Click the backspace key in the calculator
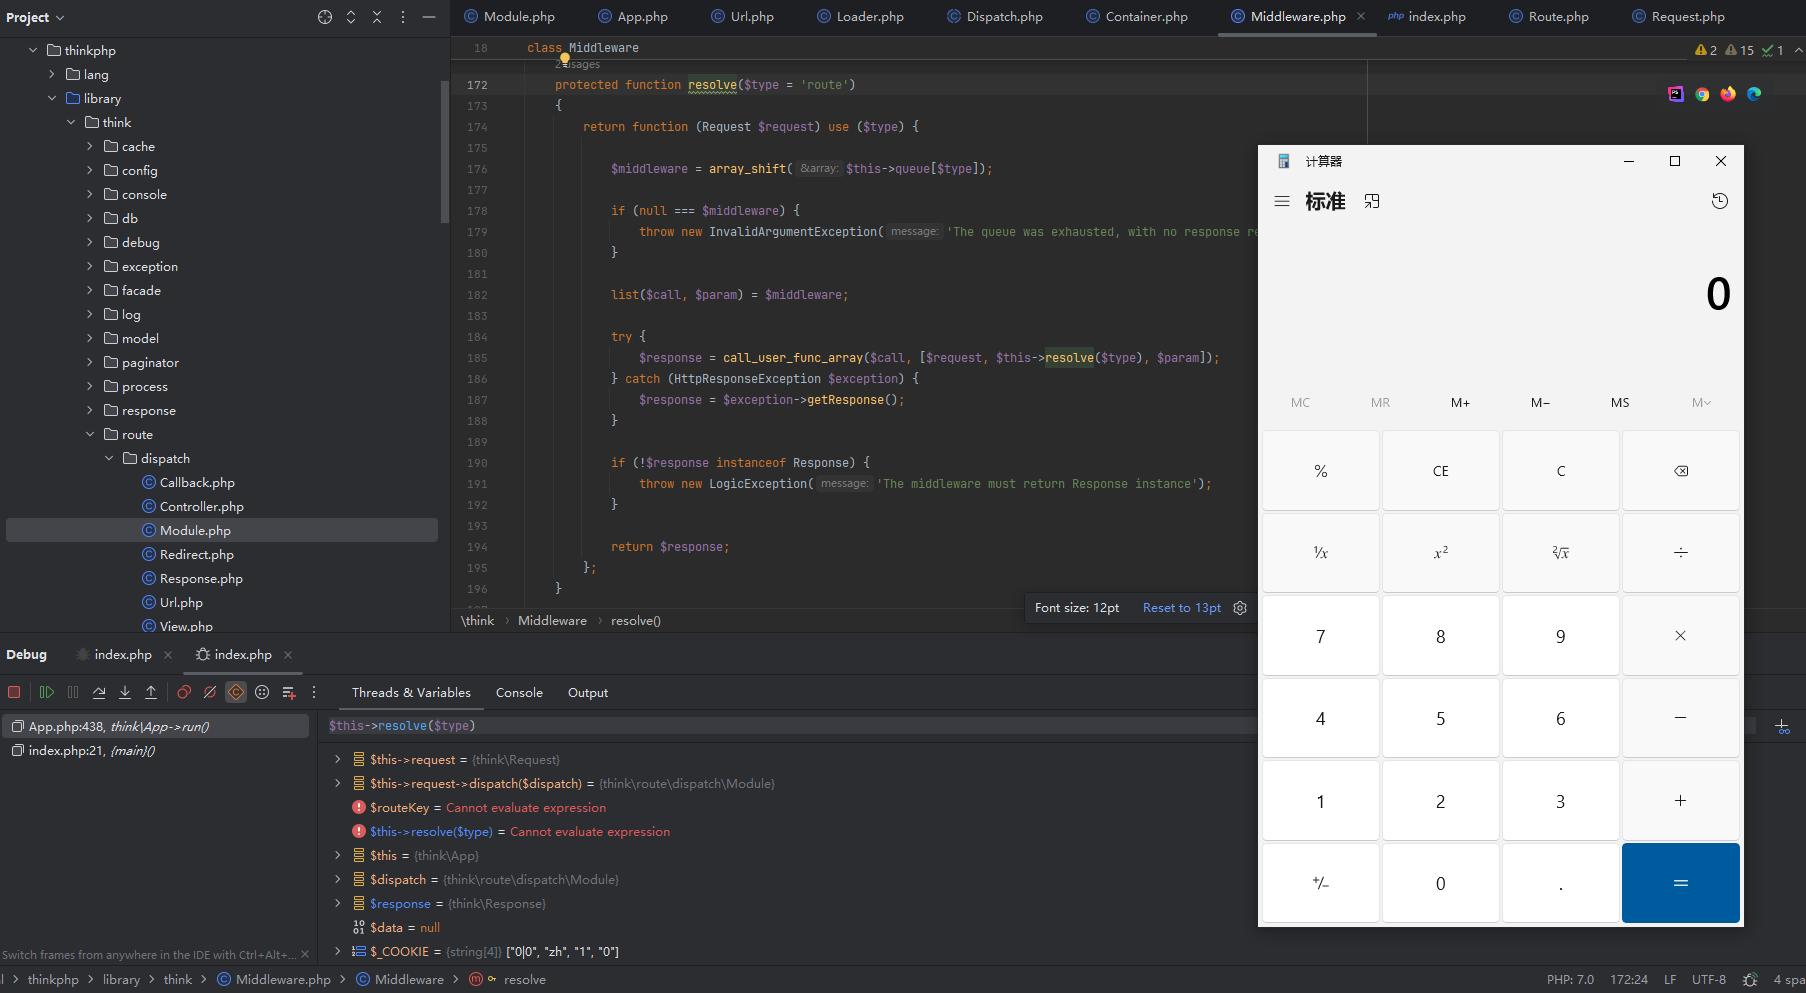The height and width of the screenshot is (993, 1806). coord(1680,471)
